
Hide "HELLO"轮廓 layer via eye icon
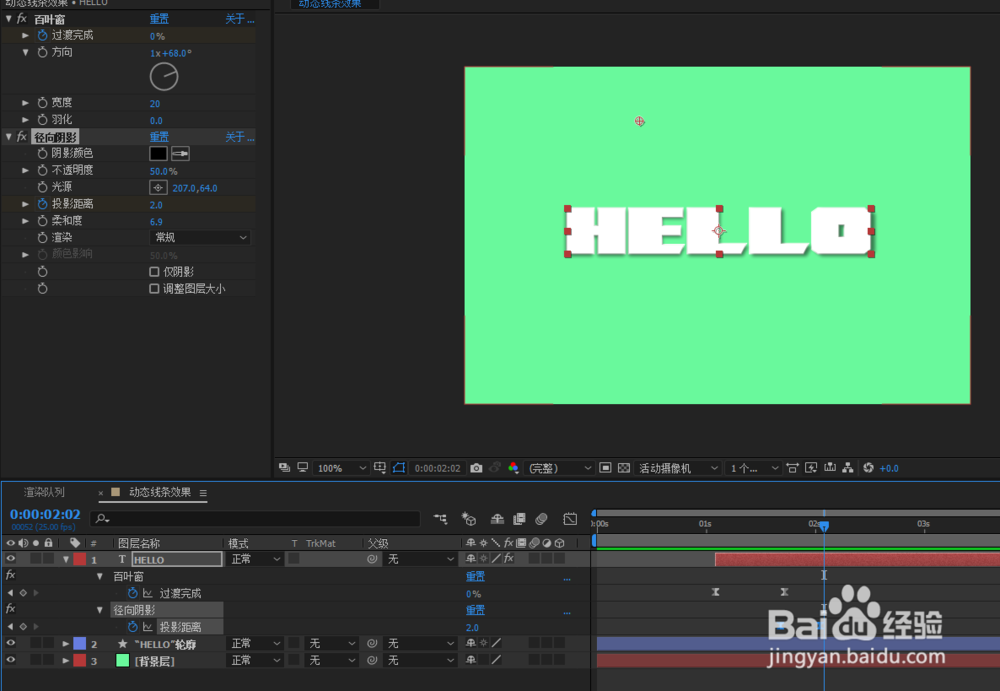coord(11,643)
